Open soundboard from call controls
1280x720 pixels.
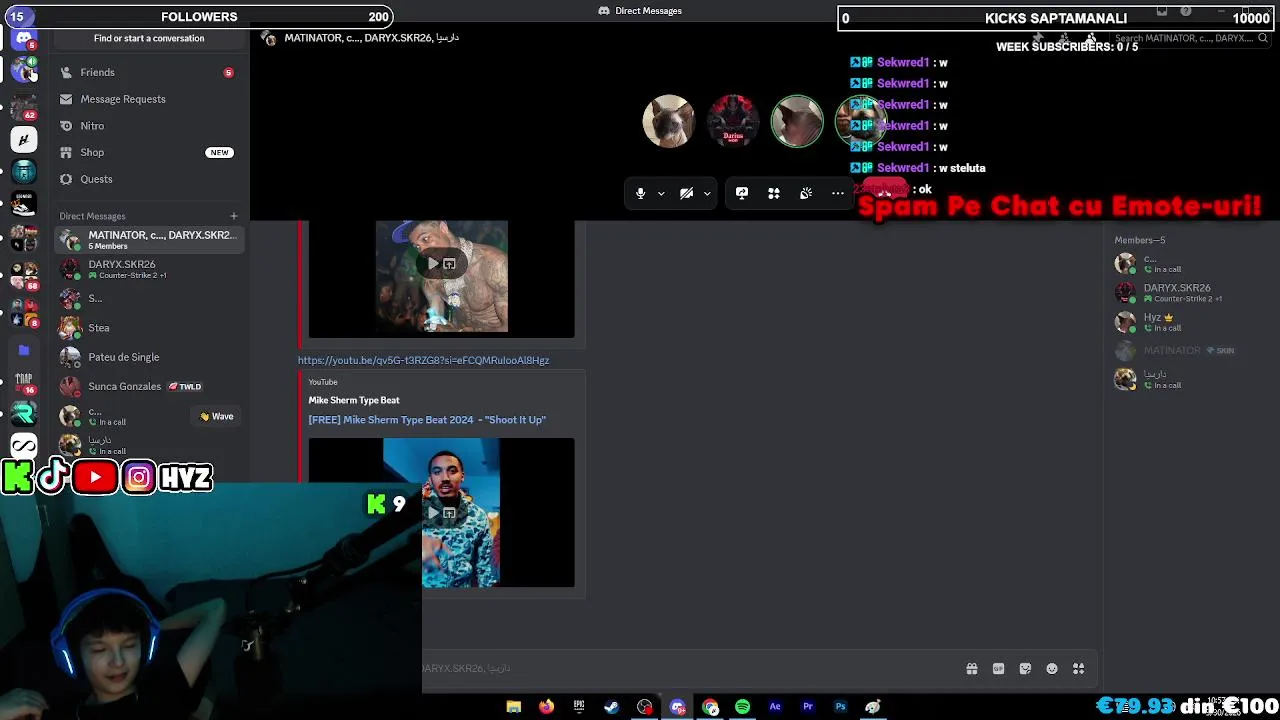[x=805, y=193]
